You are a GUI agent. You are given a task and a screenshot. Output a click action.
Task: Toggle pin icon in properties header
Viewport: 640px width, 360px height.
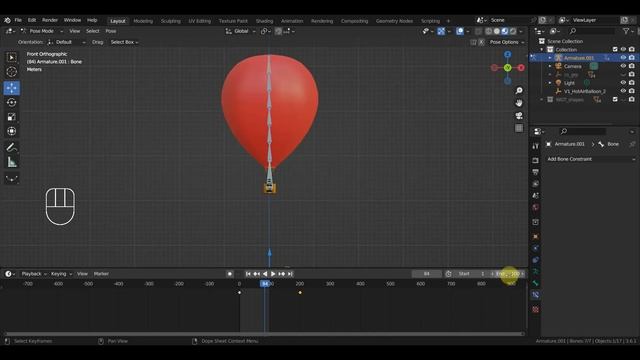632,144
